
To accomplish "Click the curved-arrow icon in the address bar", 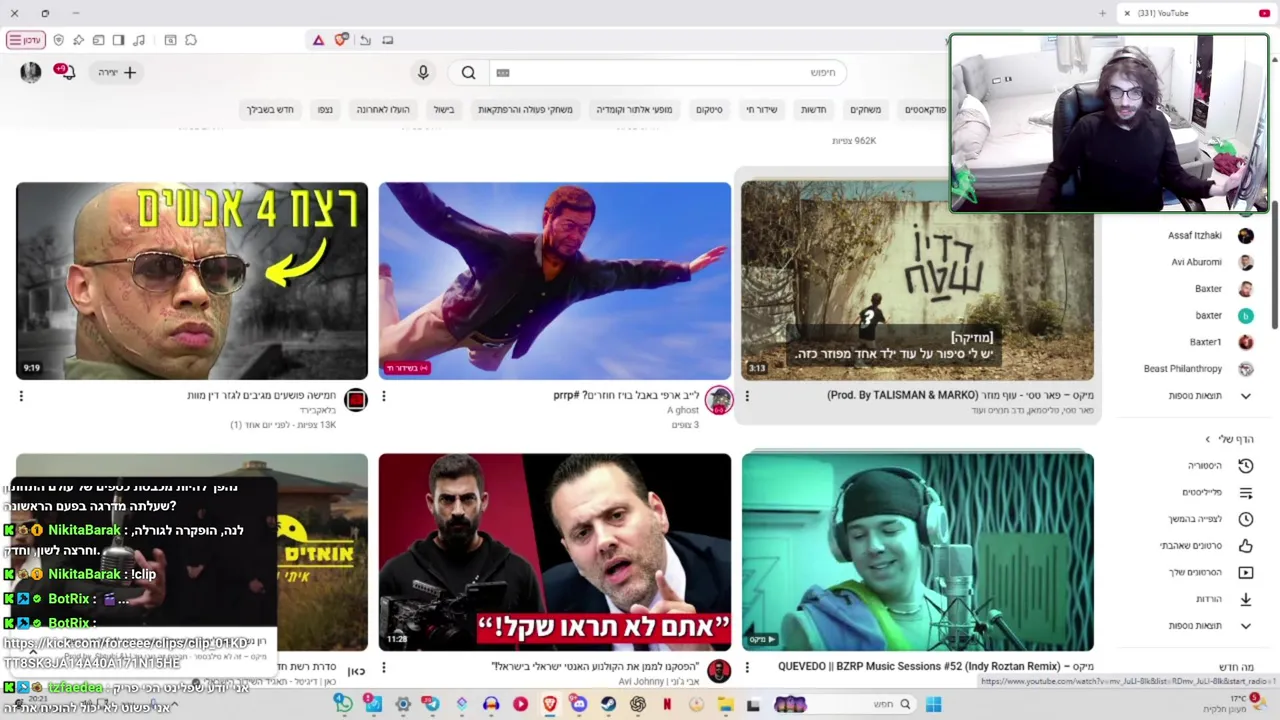I will coord(365,40).
